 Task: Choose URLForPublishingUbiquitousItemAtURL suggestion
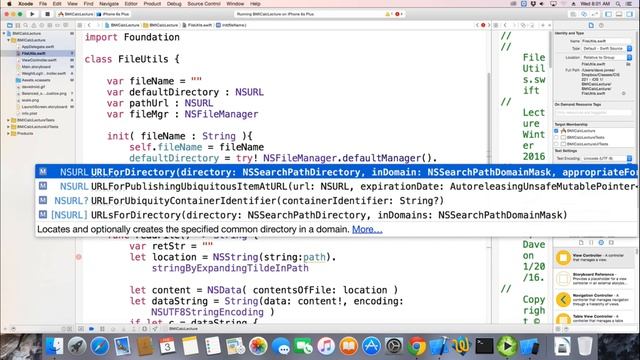click(x=336, y=186)
